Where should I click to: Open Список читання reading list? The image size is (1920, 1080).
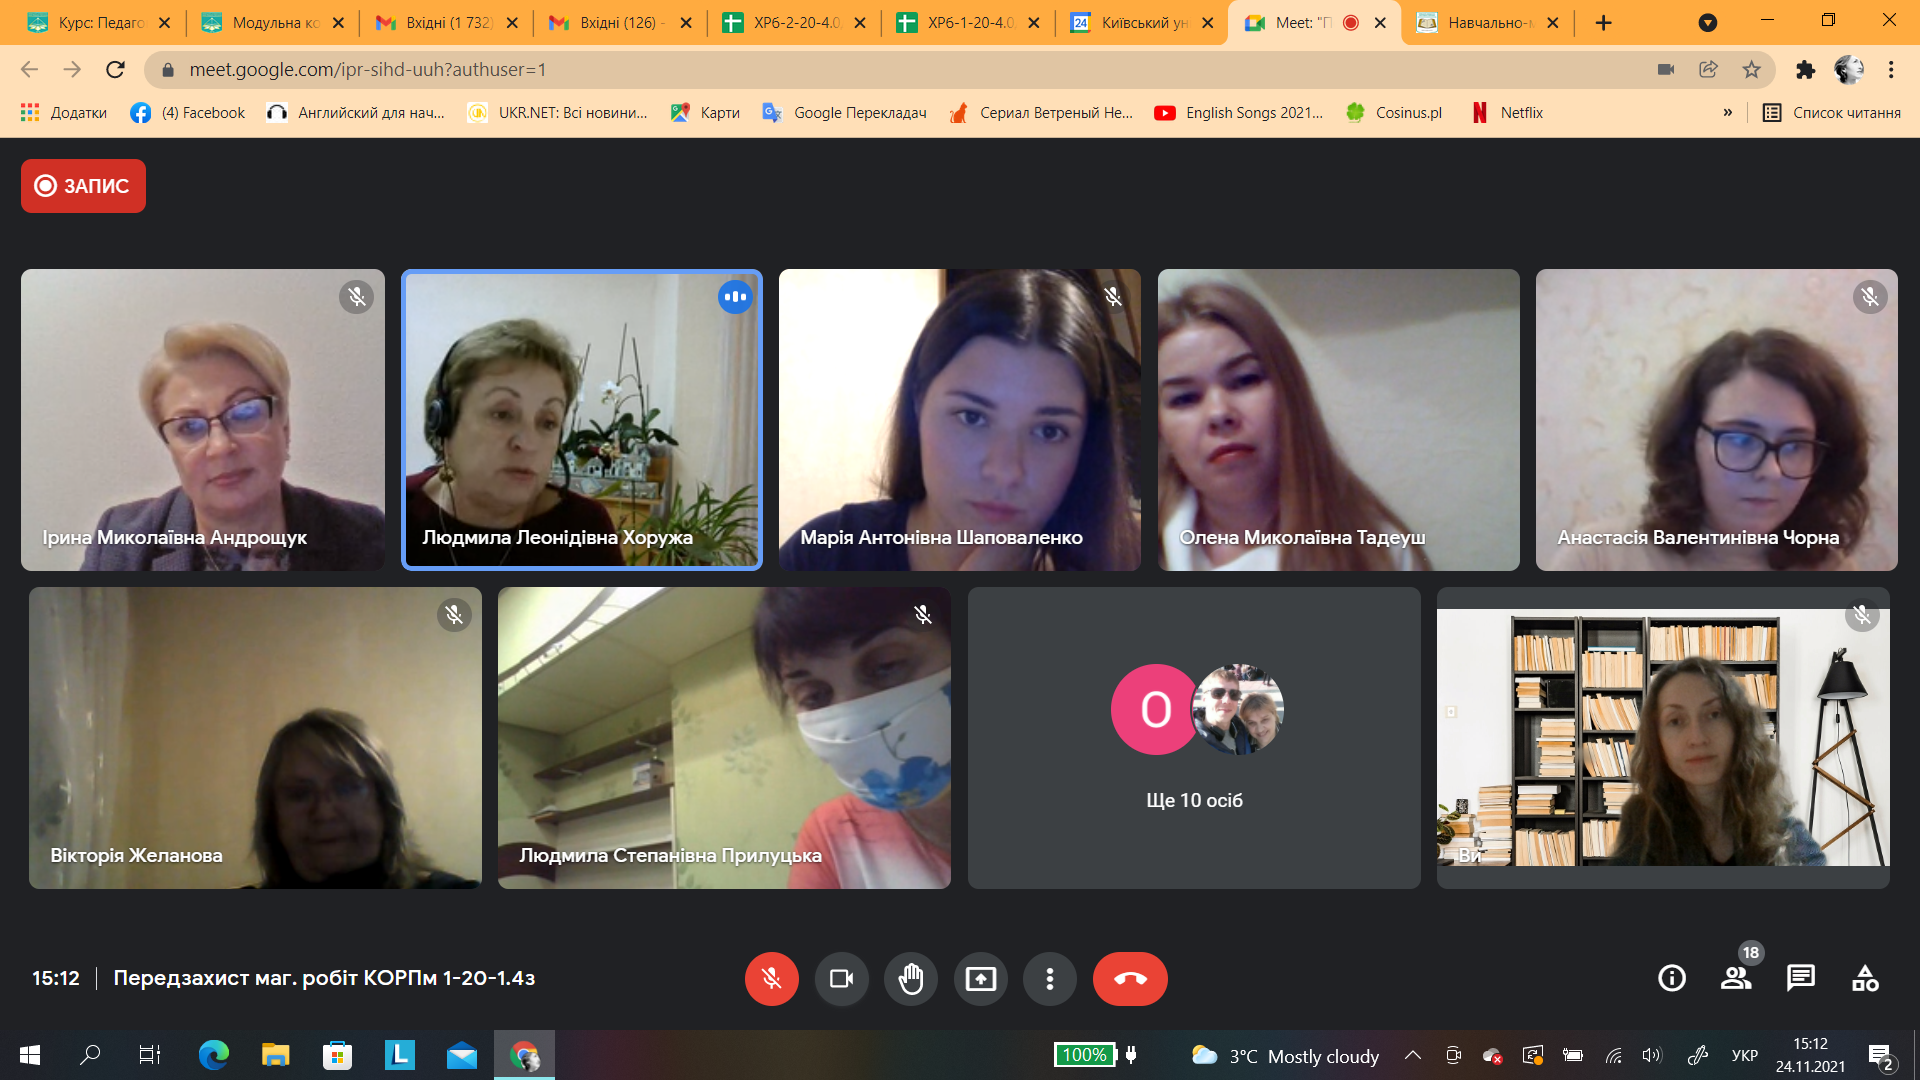click(1832, 112)
